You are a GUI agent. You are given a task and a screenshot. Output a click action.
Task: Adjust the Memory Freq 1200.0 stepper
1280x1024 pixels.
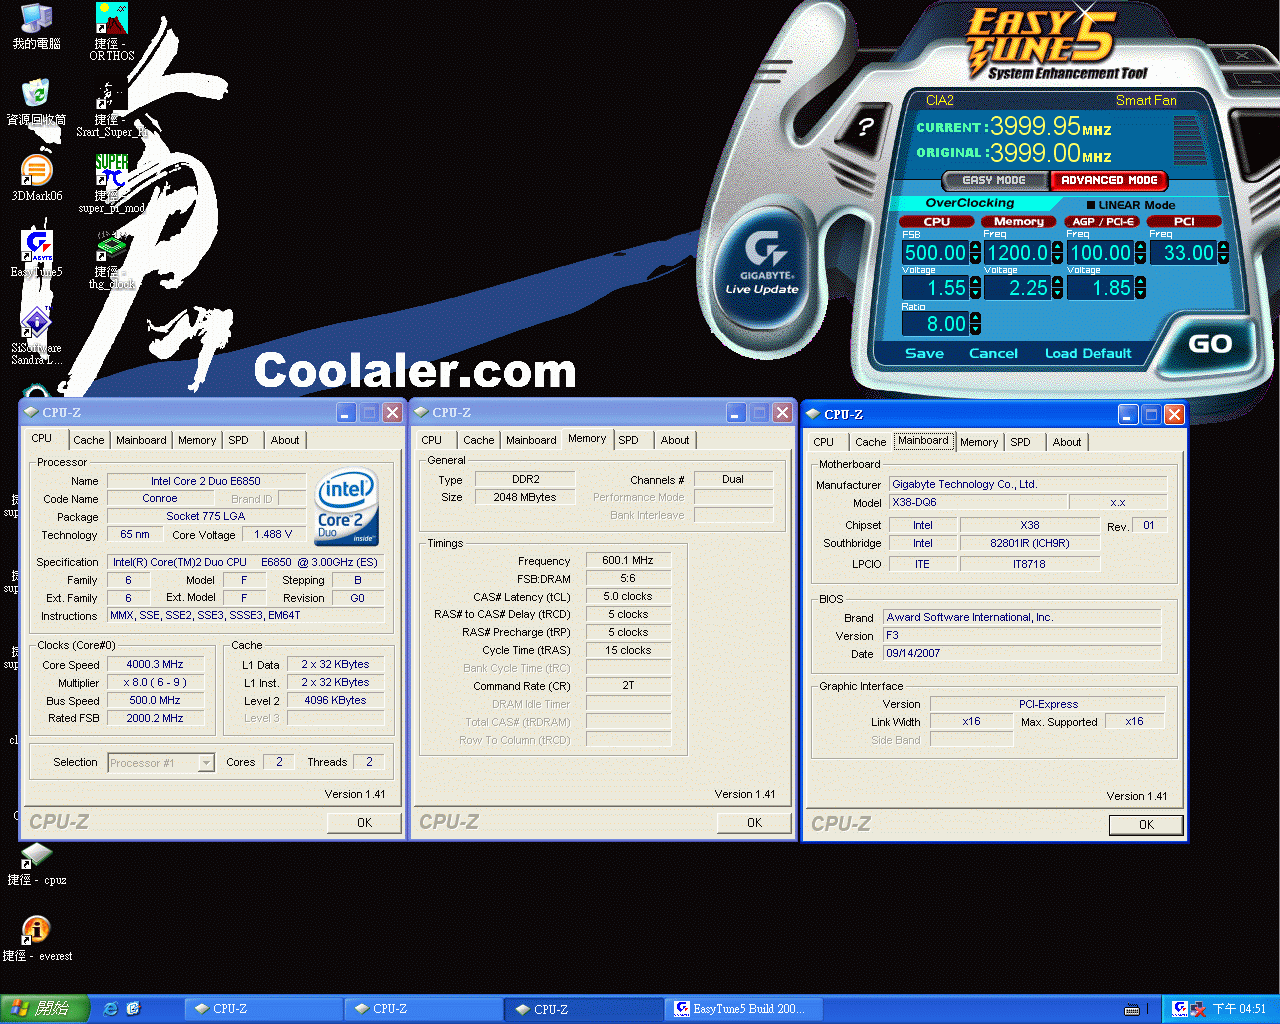(x=1058, y=253)
